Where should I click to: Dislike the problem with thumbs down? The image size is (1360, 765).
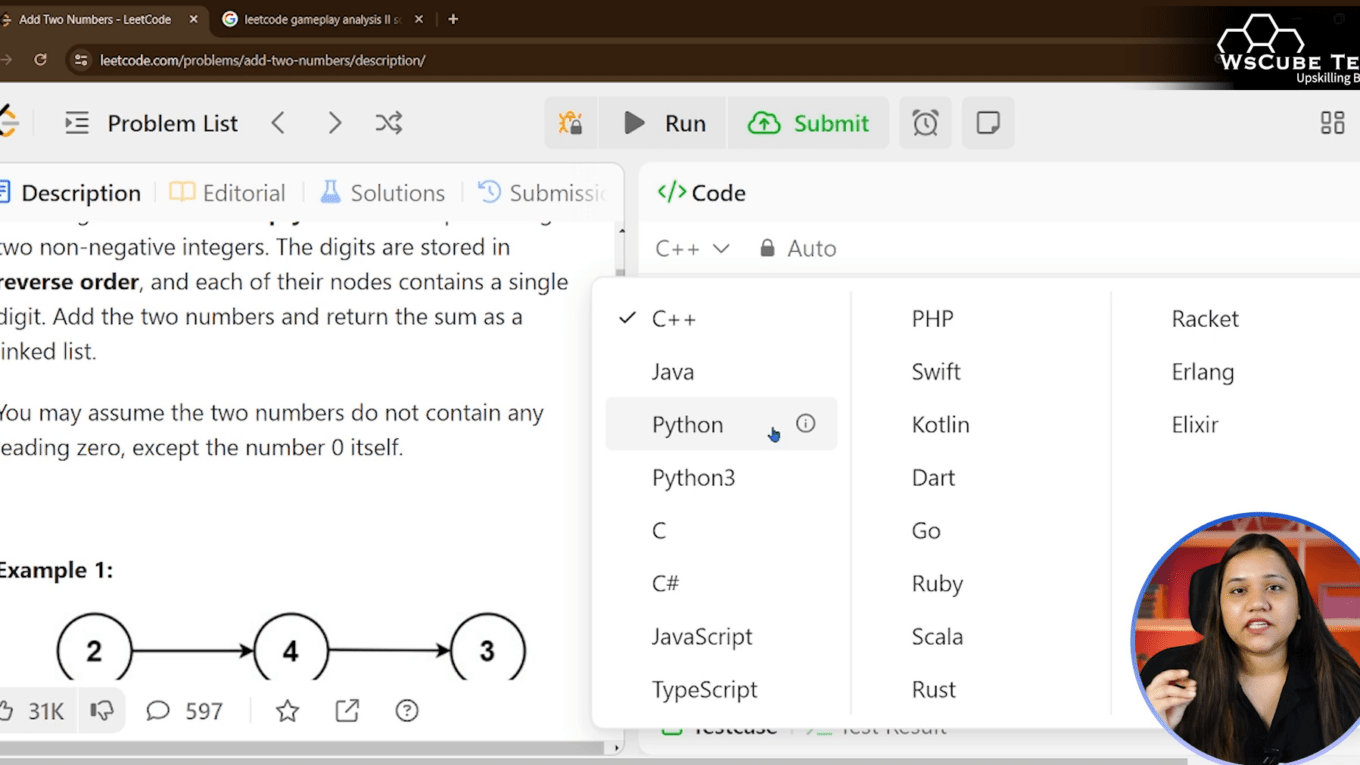tap(102, 711)
